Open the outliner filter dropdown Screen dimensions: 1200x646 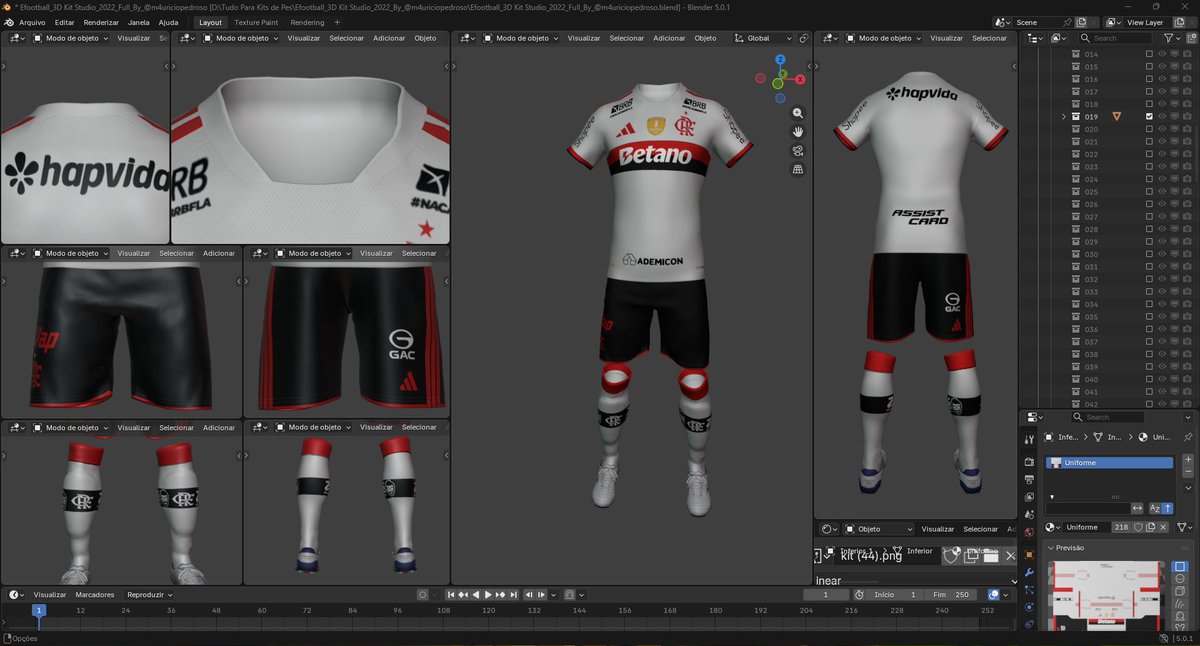click(x=1172, y=38)
